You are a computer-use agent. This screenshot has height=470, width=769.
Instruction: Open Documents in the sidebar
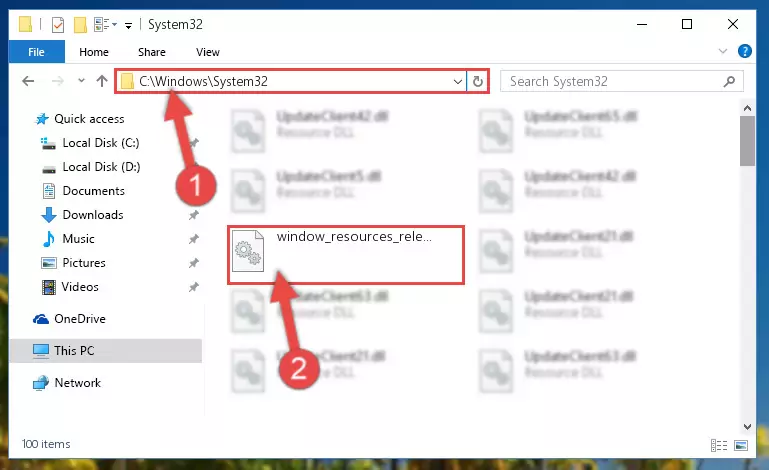point(93,191)
